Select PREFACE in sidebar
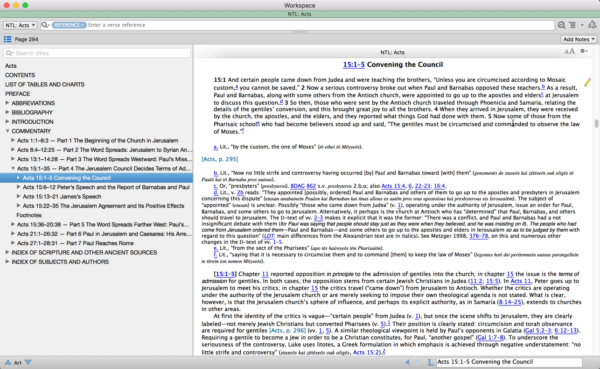This screenshot has height=369, width=600. [17, 93]
